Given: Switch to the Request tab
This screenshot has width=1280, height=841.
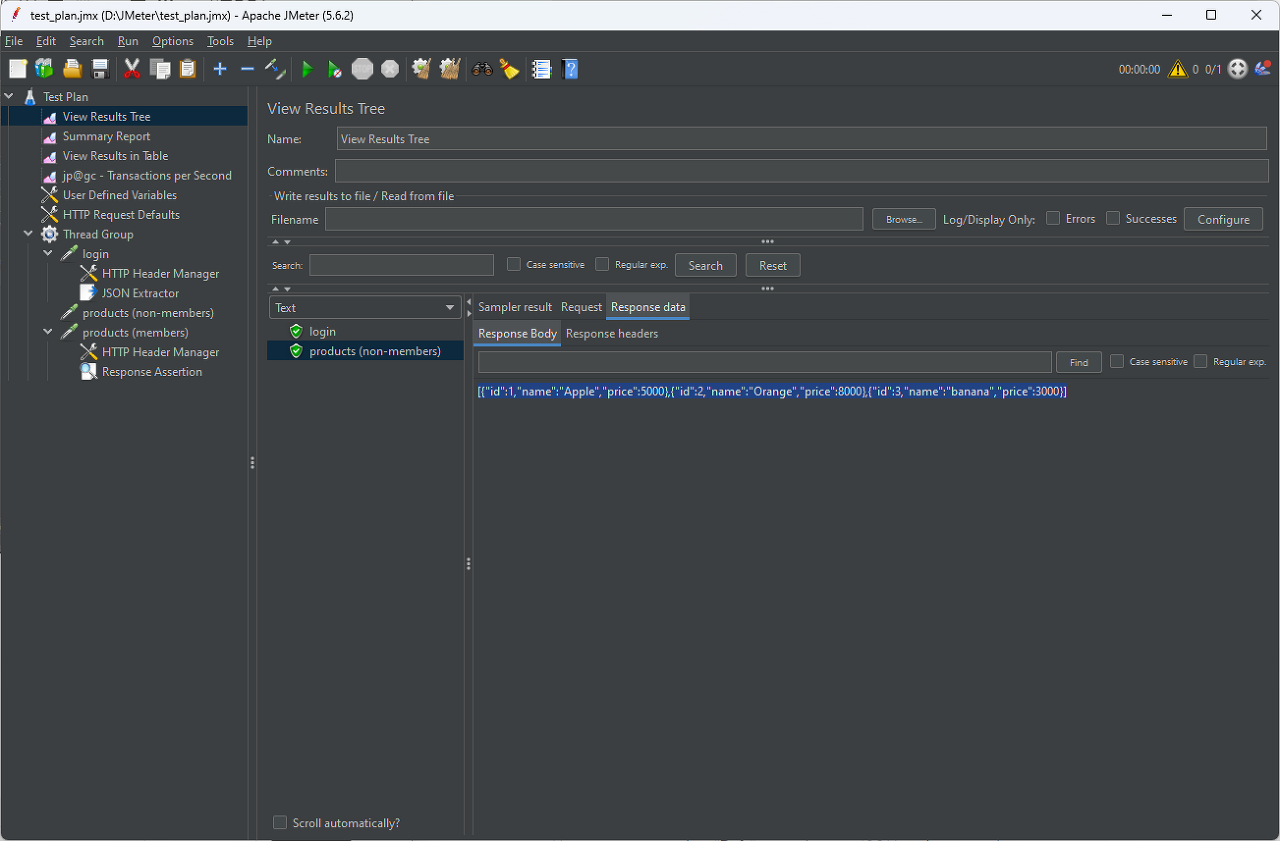Looking at the screenshot, I should coord(581,307).
